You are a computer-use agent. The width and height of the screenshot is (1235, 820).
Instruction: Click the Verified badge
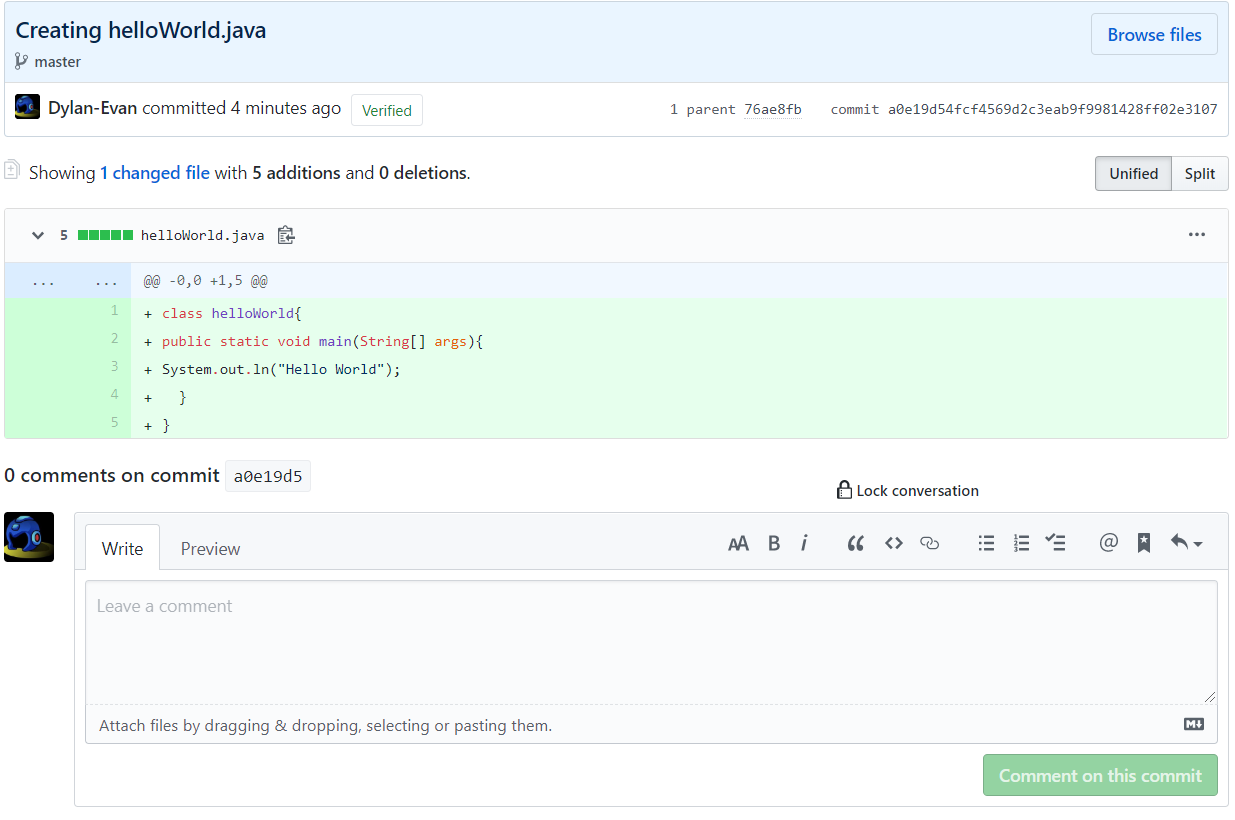coord(387,110)
